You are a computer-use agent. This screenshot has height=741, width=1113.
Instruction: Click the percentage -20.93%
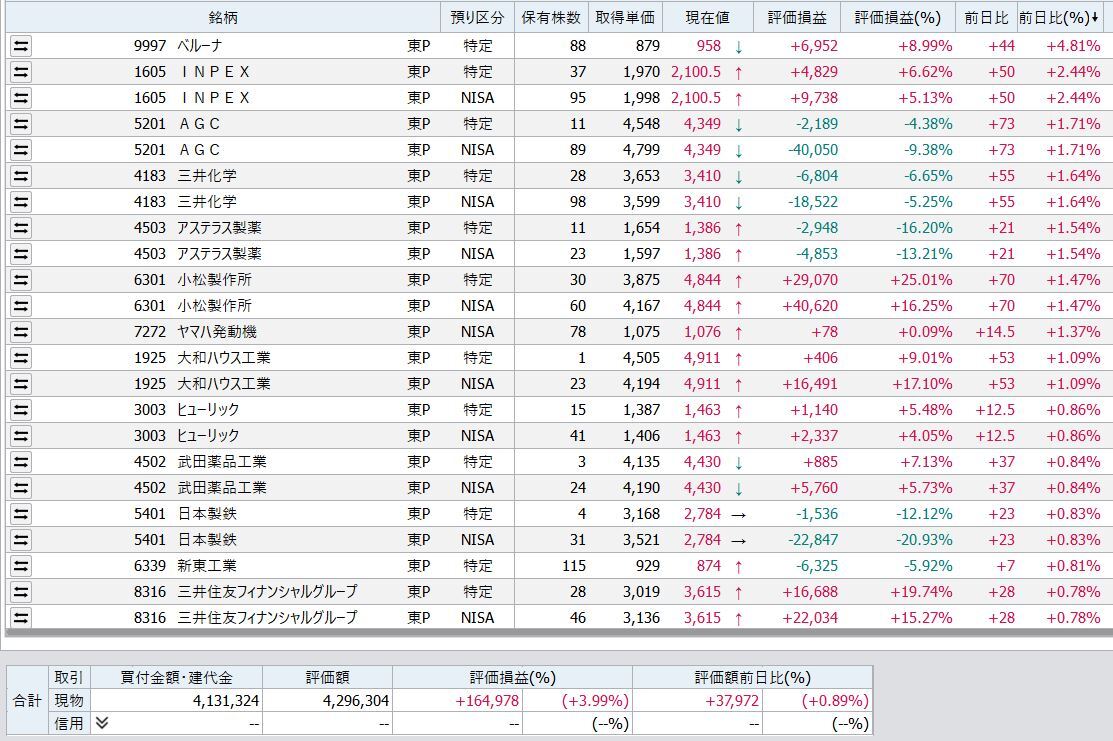coord(924,540)
